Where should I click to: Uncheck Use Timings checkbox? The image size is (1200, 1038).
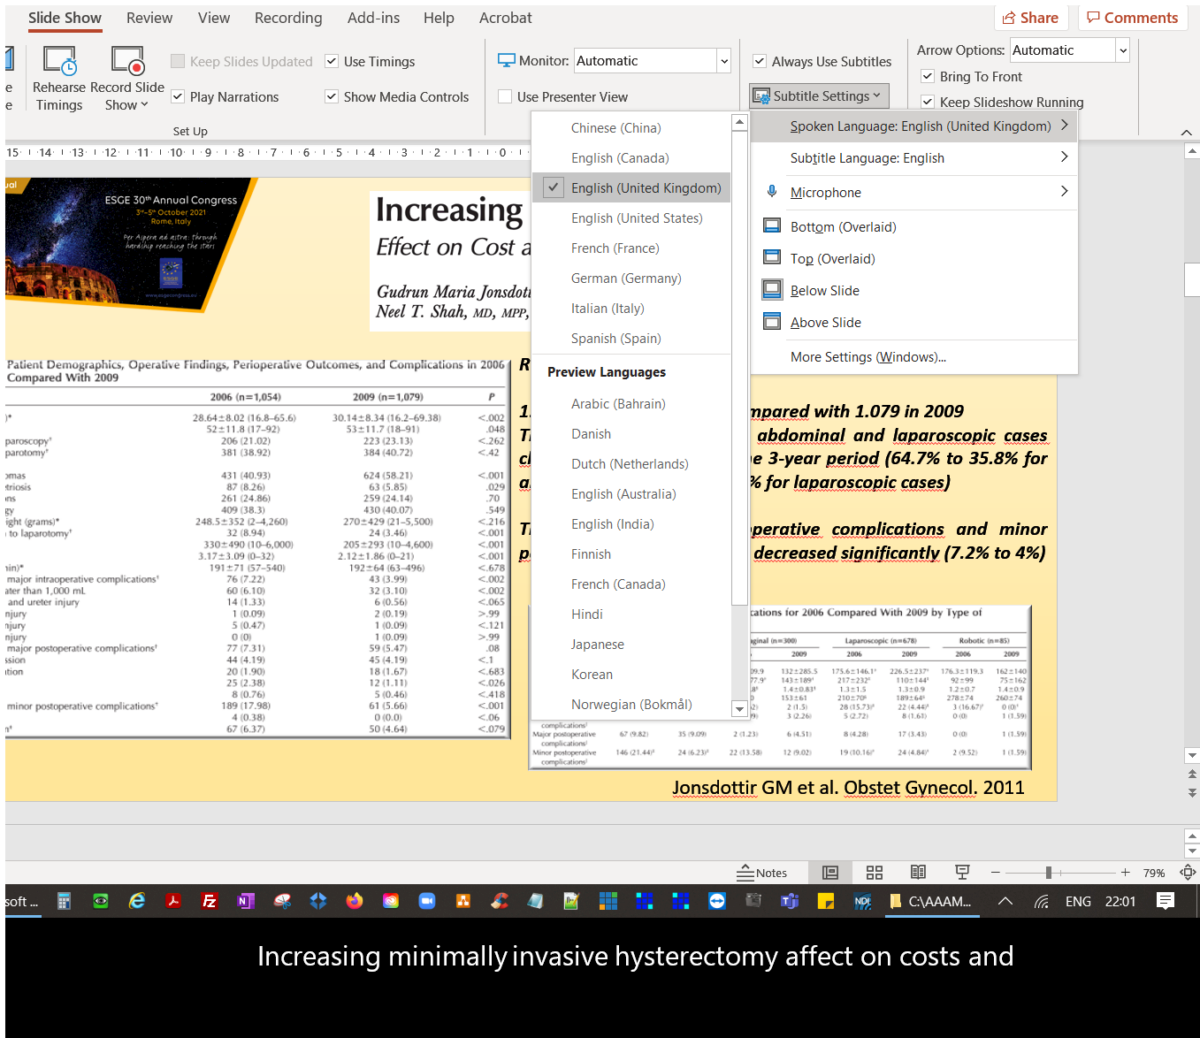coord(332,61)
